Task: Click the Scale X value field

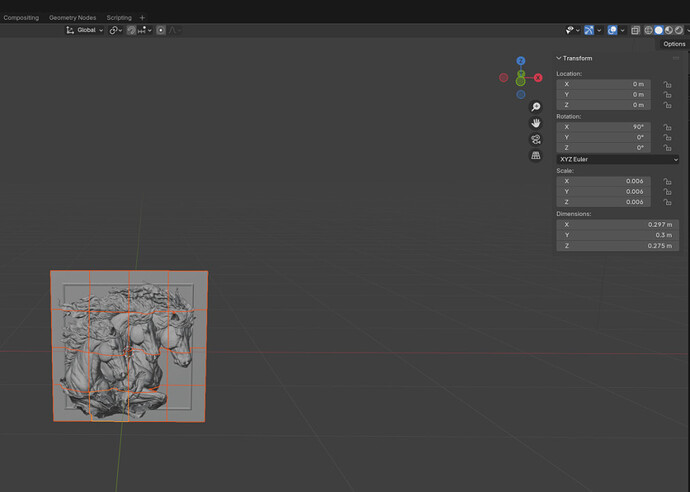Action: point(603,181)
